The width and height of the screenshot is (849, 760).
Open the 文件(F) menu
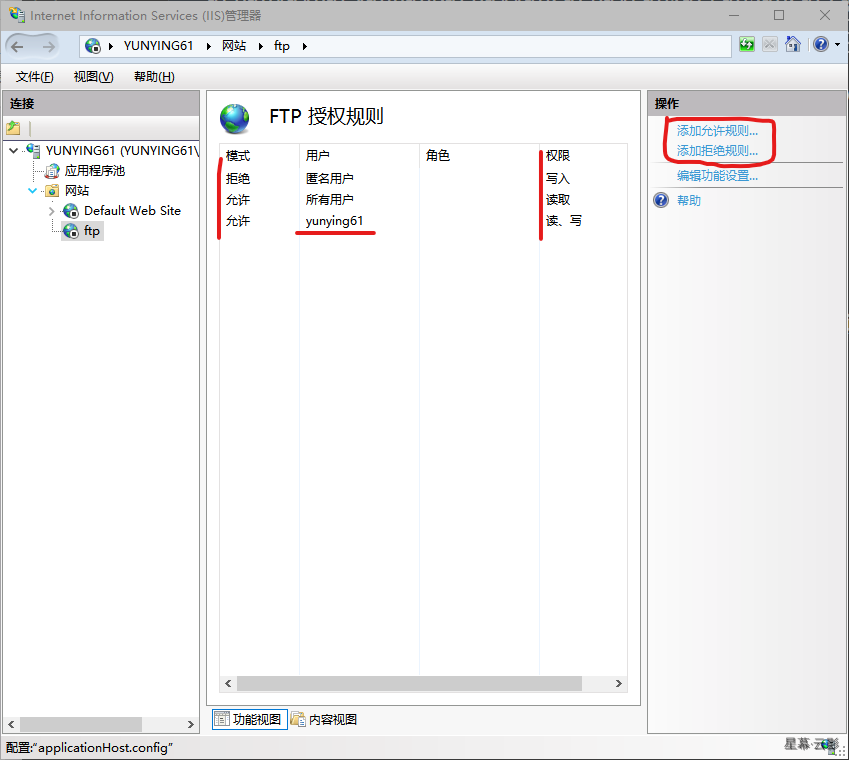pyautogui.click(x=35, y=77)
